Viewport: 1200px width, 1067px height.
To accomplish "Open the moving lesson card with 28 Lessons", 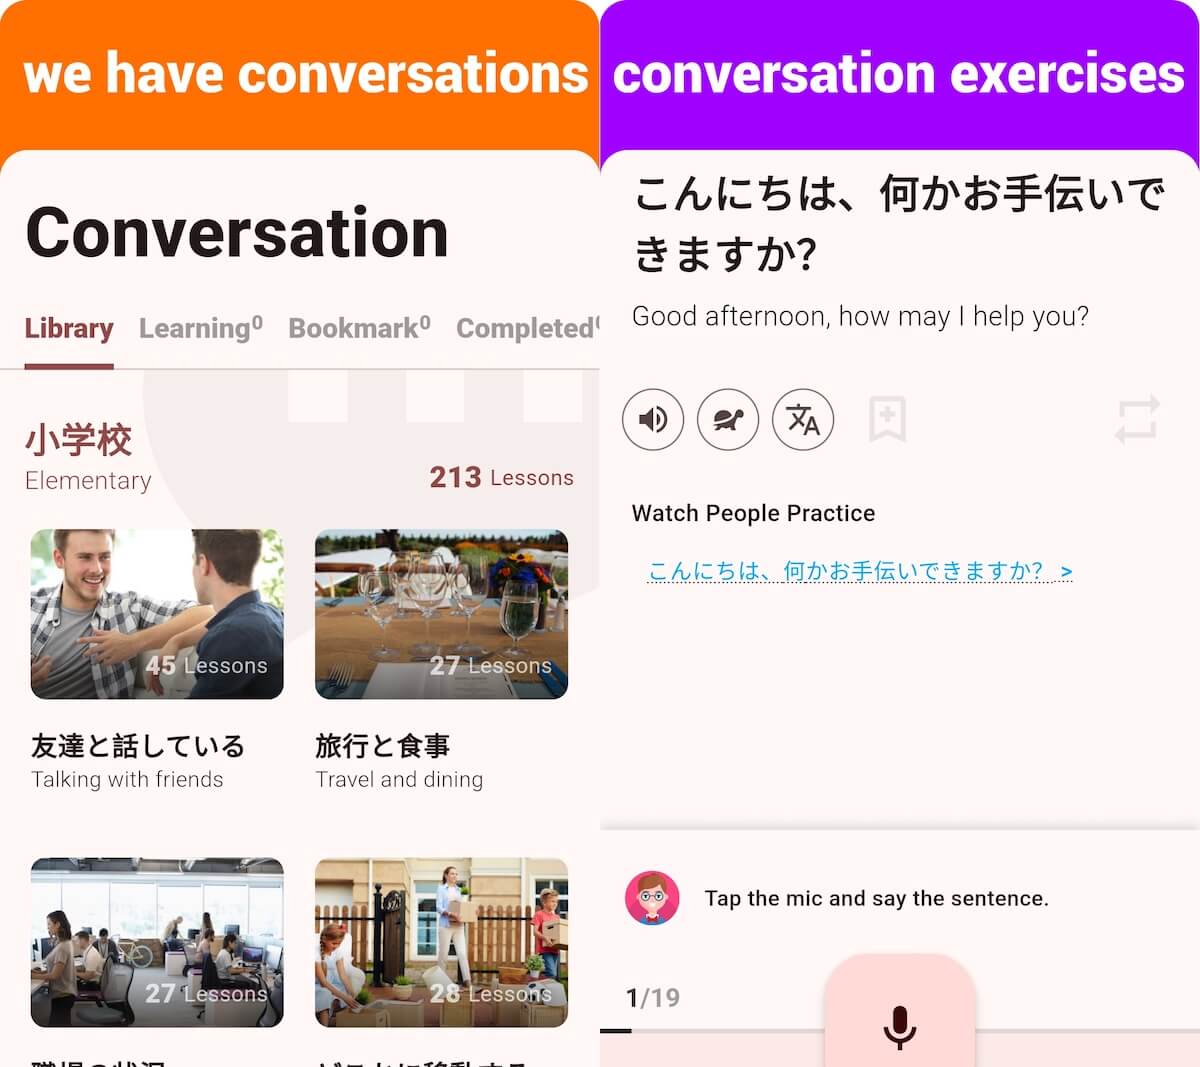I will (x=441, y=942).
